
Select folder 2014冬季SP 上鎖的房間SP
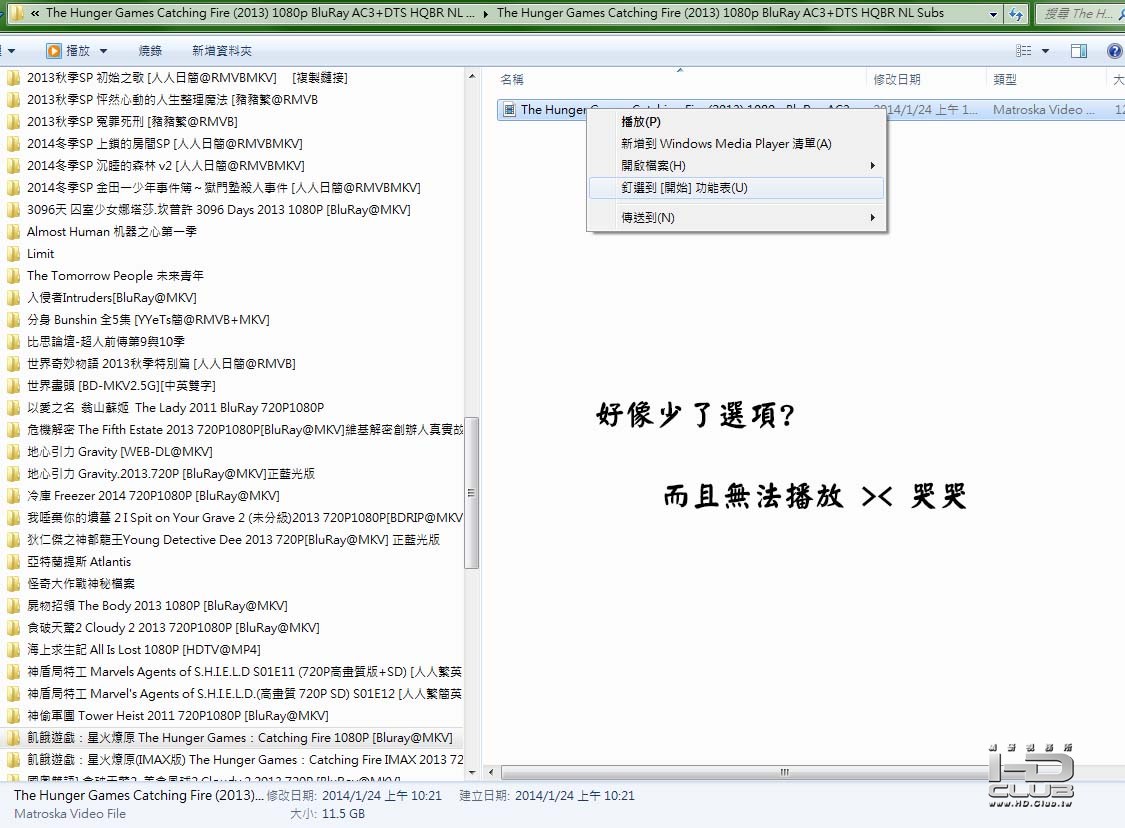[154, 144]
